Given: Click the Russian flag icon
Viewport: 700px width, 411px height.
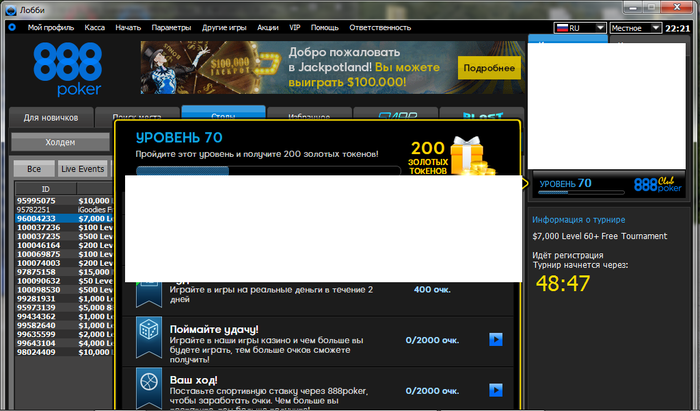Looking at the screenshot, I should [562, 28].
